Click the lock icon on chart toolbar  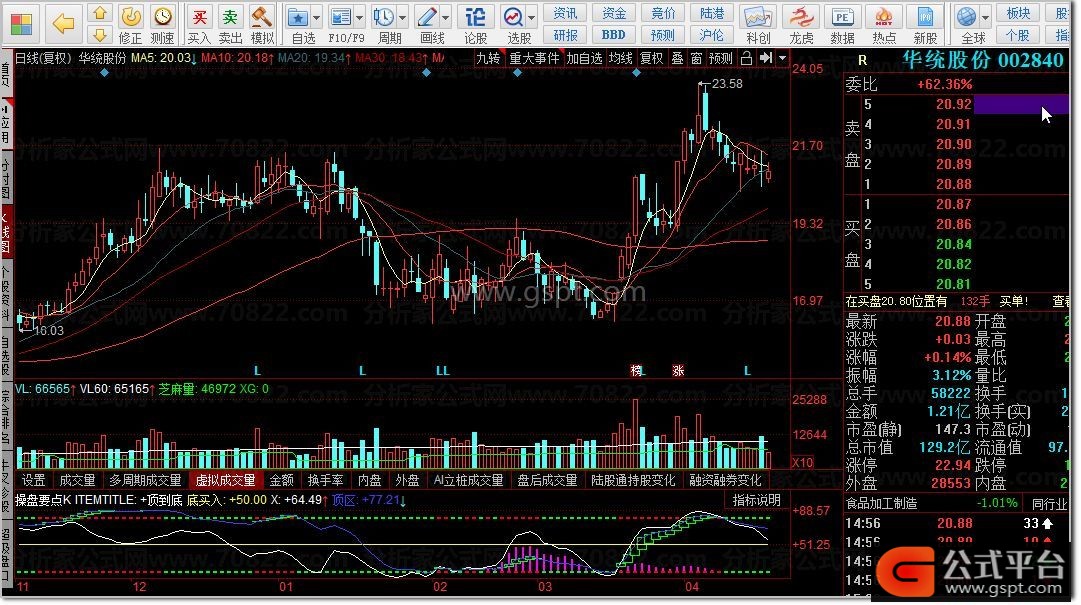746,59
